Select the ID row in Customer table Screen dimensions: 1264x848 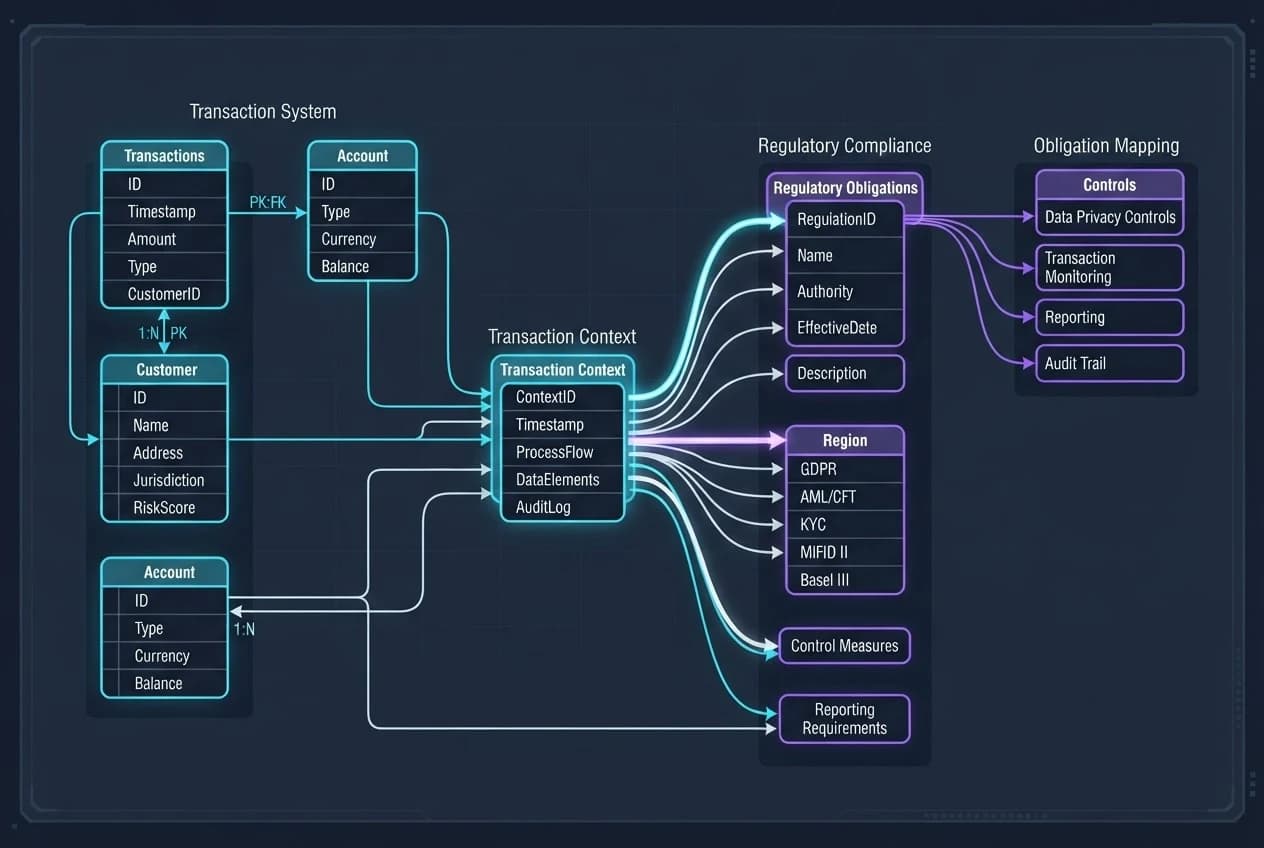[165, 398]
